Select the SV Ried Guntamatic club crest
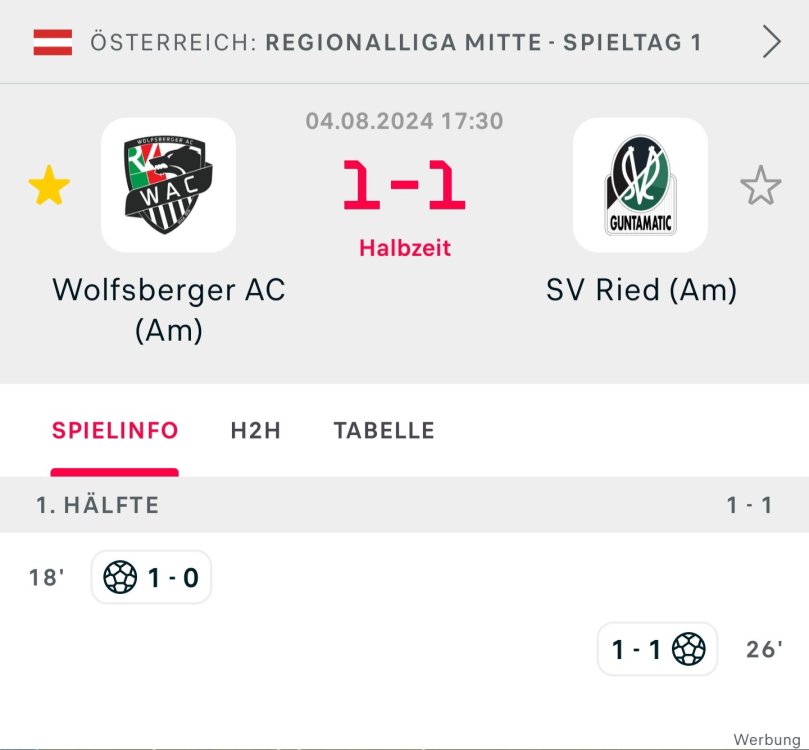This screenshot has width=809, height=750. pyautogui.click(x=641, y=186)
